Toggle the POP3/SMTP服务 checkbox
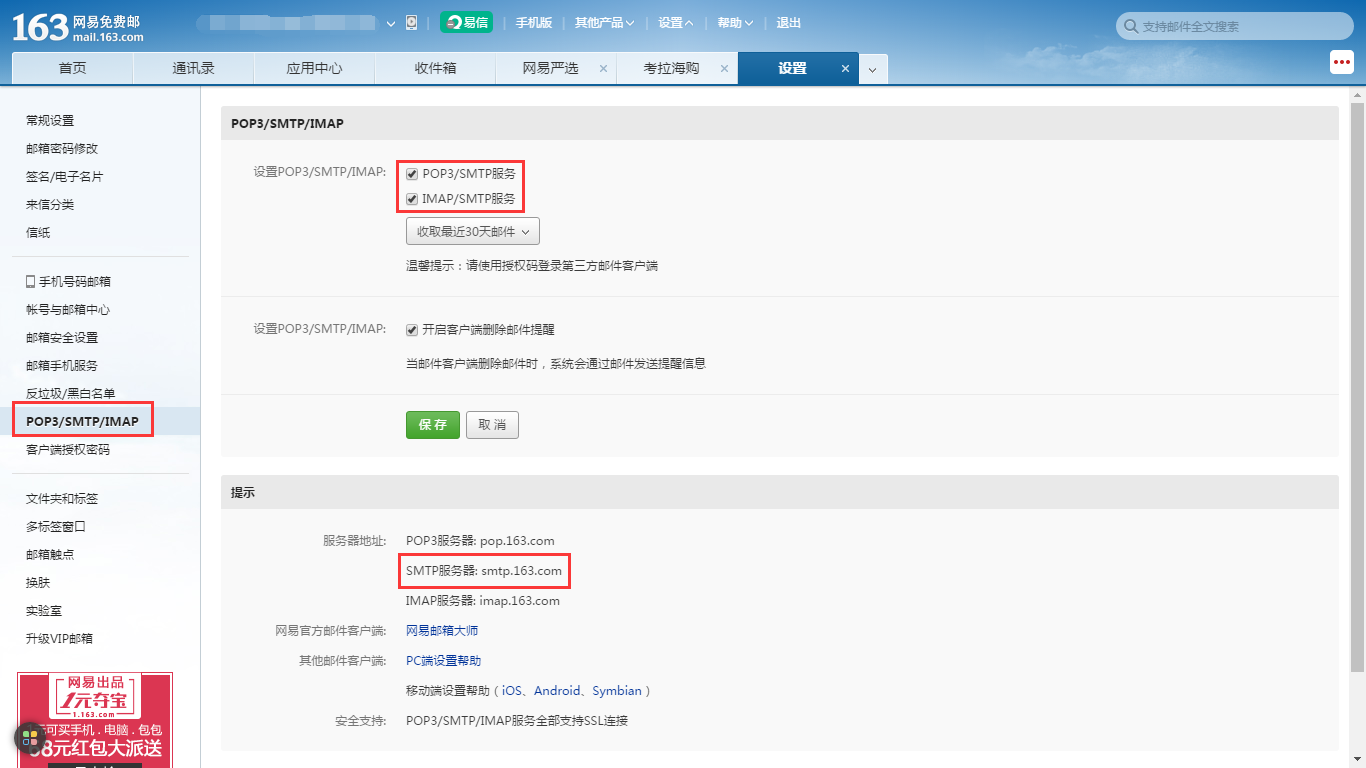The height and width of the screenshot is (768, 1366). pyautogui.click(x=412, y=174)
